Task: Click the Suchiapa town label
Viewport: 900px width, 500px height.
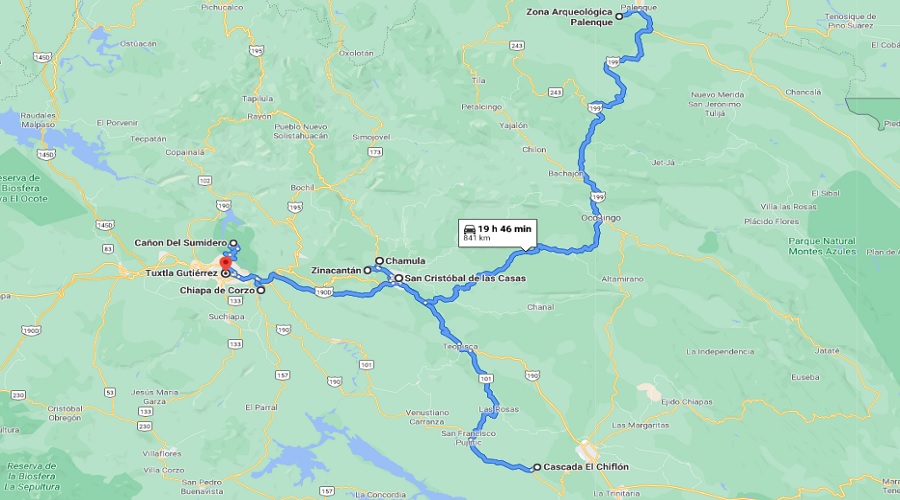Action: 226,317
